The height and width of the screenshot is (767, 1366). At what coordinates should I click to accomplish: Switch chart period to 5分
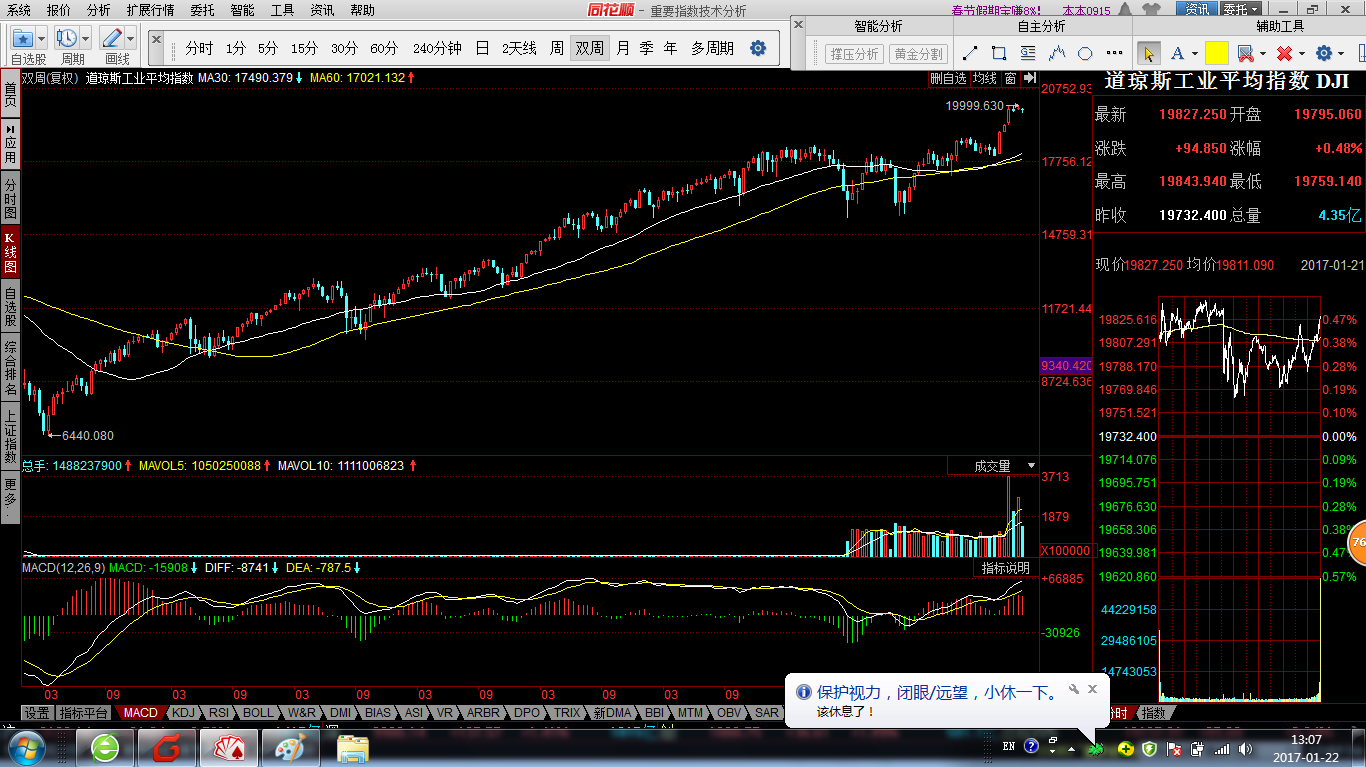click(268, 48)
